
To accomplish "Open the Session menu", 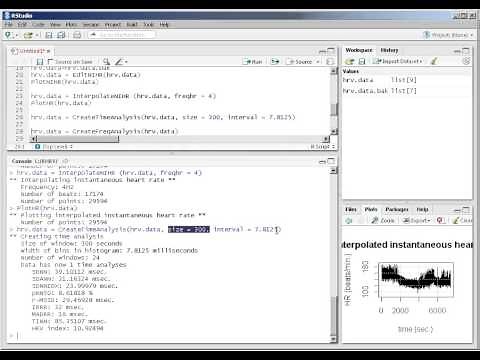I will pyautogui.click(x=91, y=25).
